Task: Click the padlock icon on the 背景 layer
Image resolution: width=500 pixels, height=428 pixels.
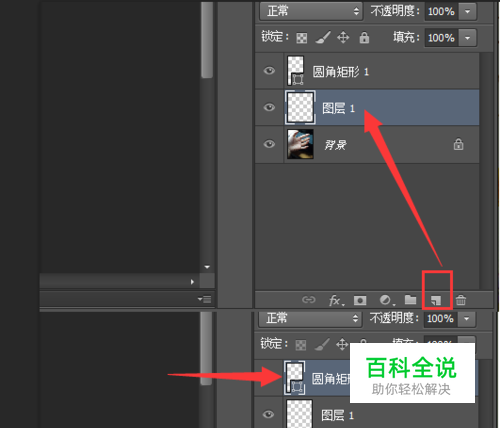Action: 458,144
